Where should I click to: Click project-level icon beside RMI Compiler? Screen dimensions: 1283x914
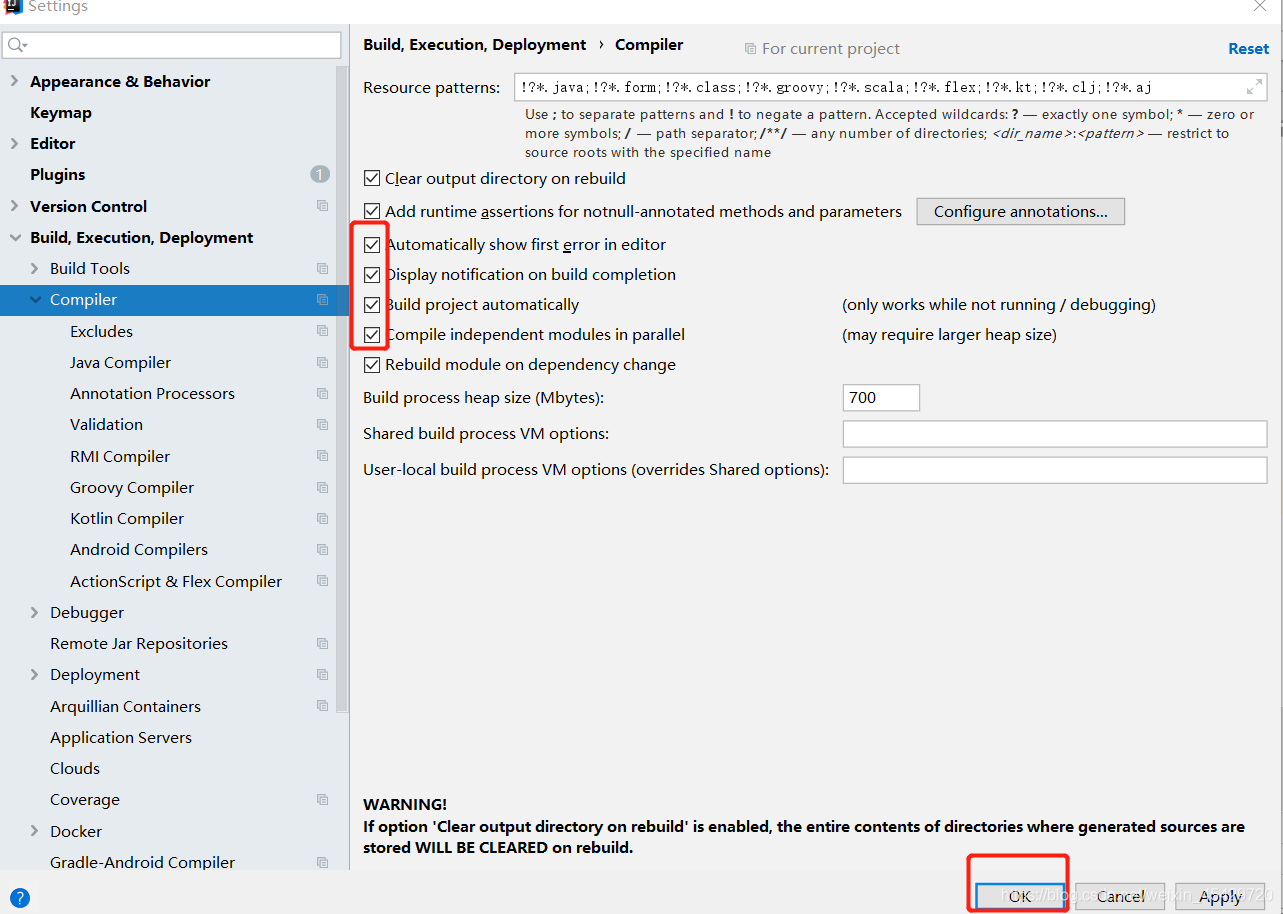coord(322,456)
